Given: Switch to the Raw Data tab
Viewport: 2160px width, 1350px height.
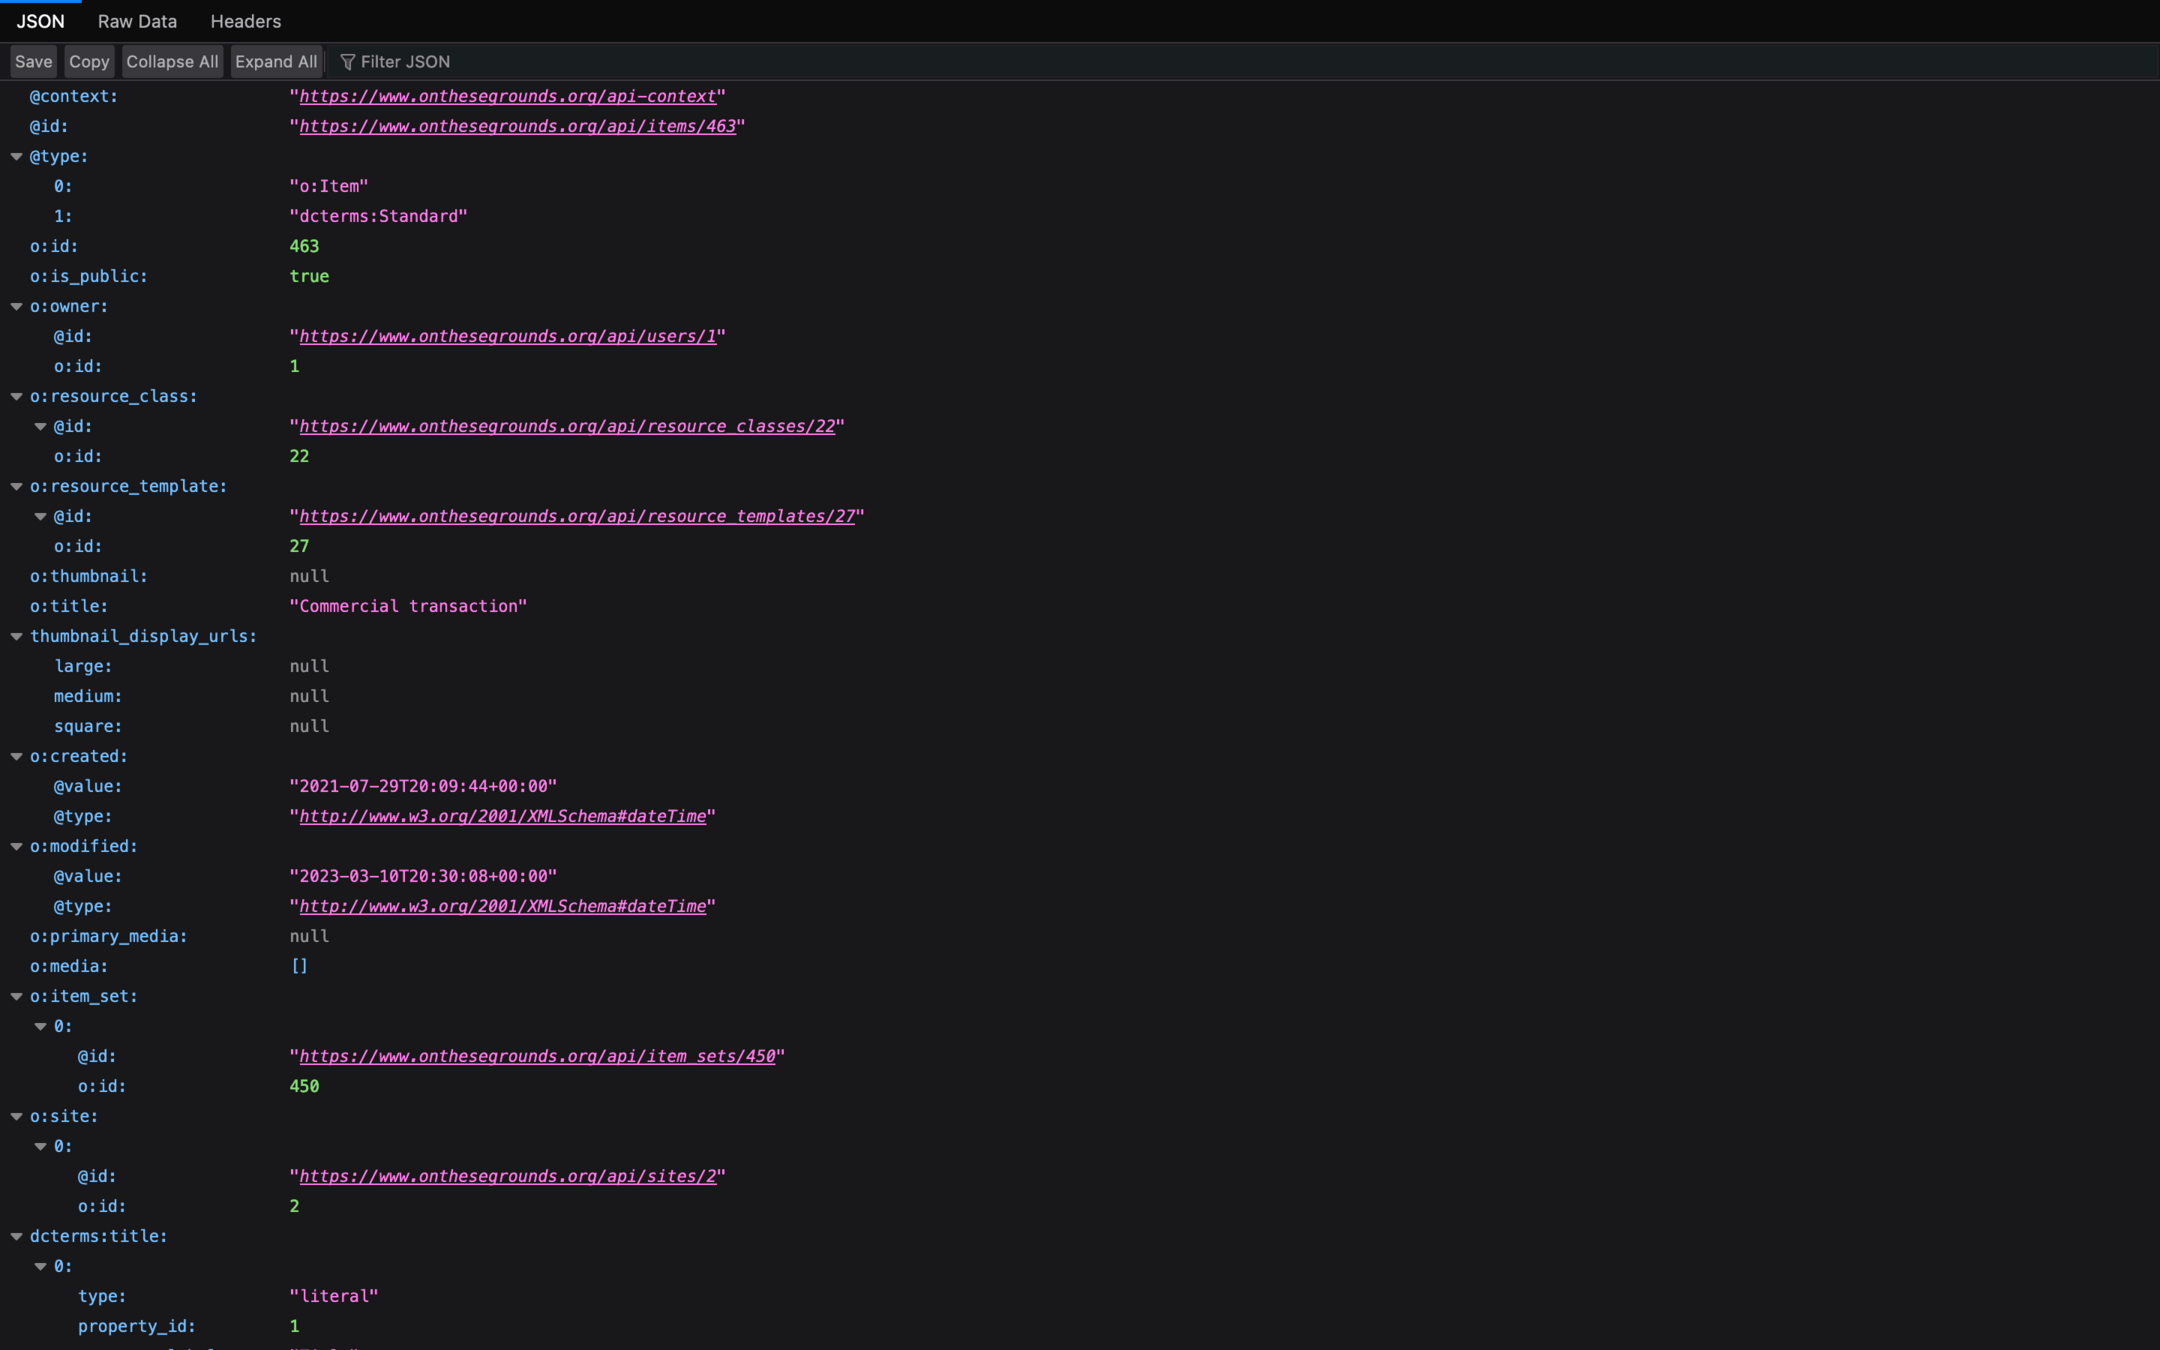Looking at the screenshot, I should click(137, 21).
